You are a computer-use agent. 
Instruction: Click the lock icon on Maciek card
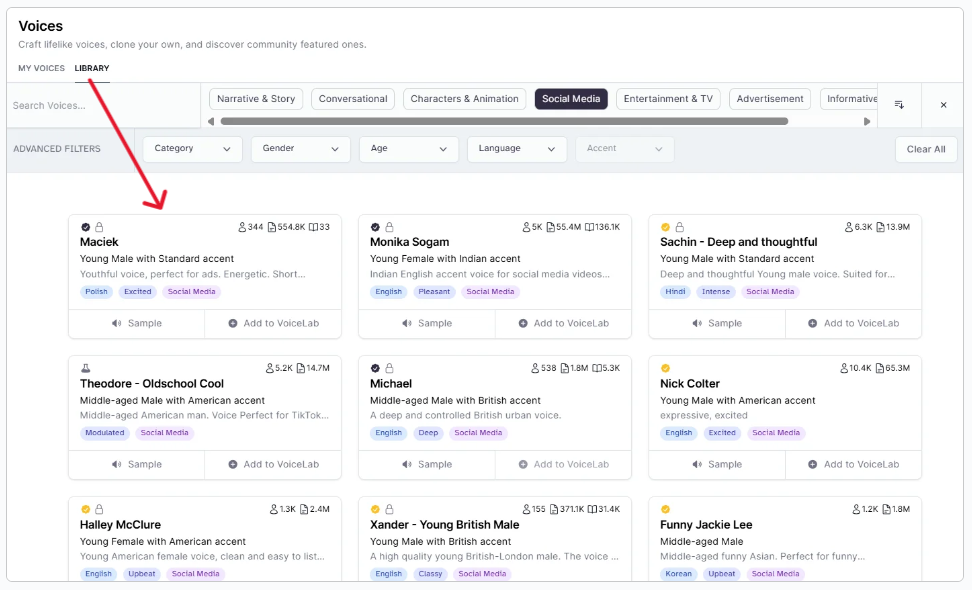coord(99,227)
